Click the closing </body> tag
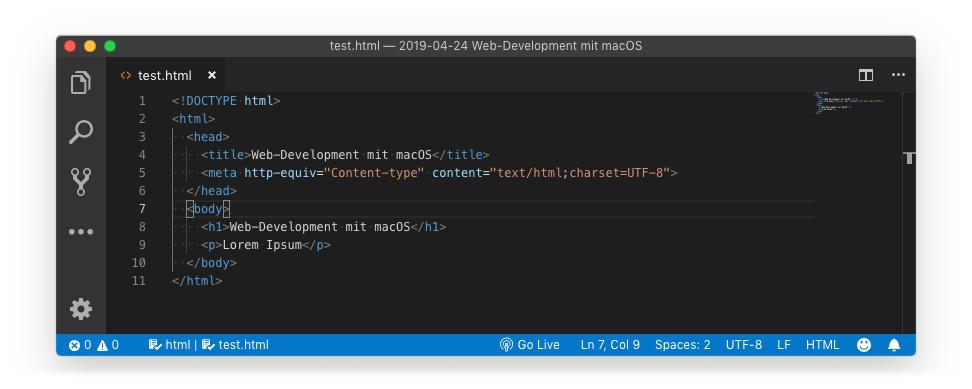 point(211,263)
